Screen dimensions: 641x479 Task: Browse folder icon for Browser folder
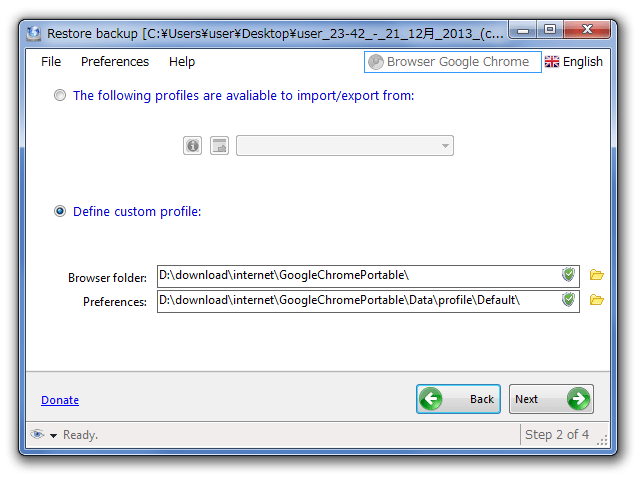click(596, 275)
